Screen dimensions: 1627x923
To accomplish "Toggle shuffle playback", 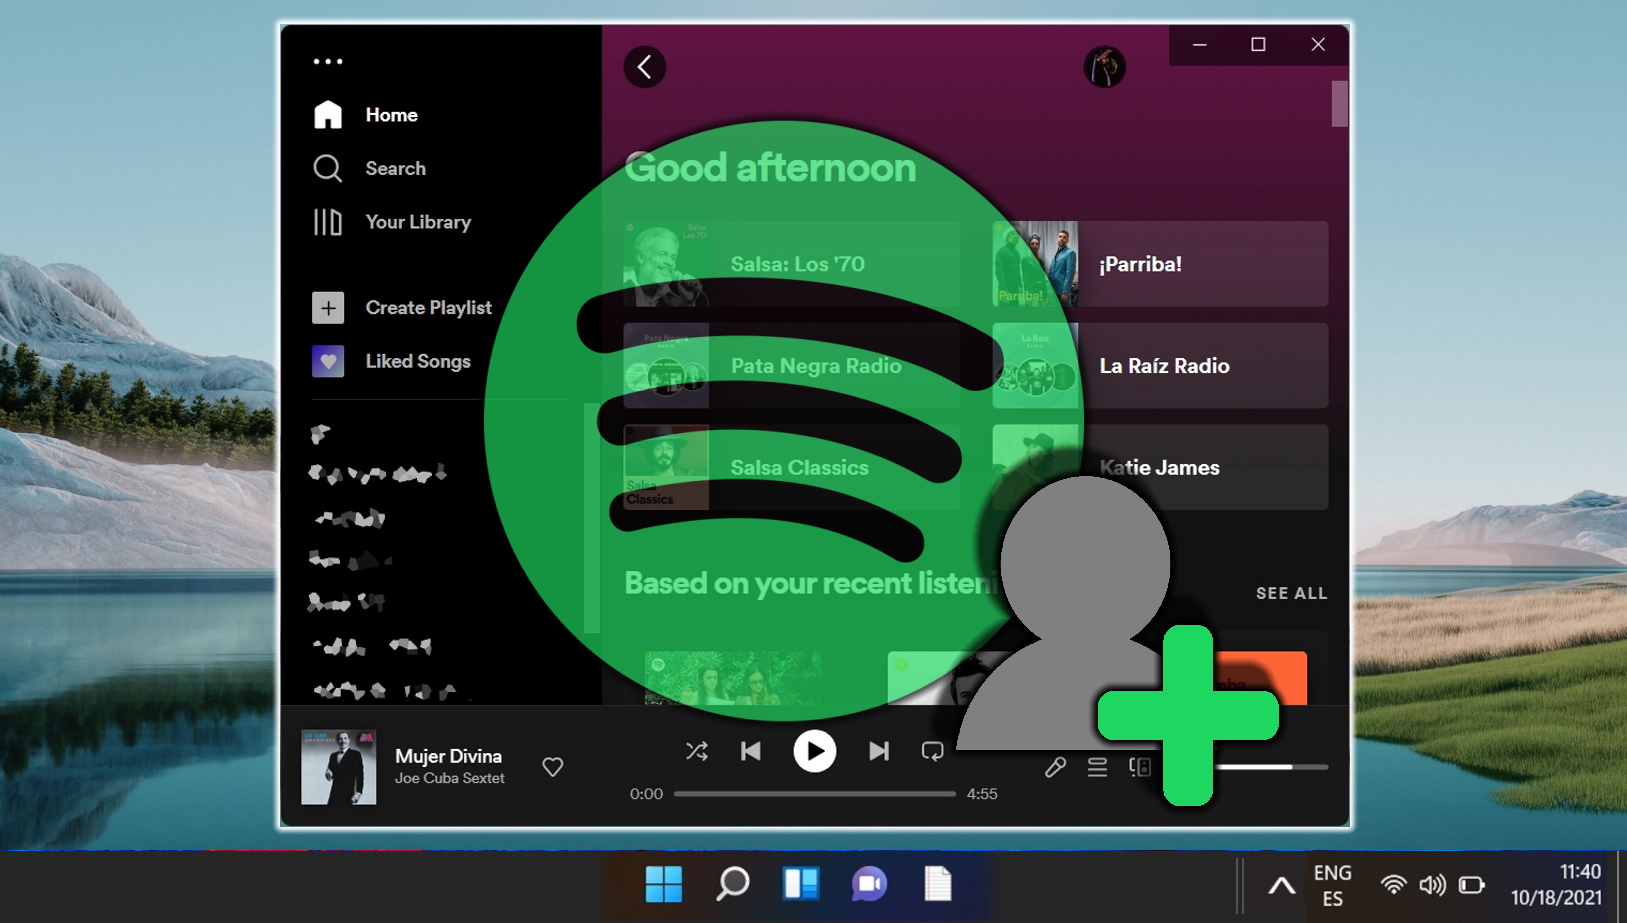I will pos(697,751).
